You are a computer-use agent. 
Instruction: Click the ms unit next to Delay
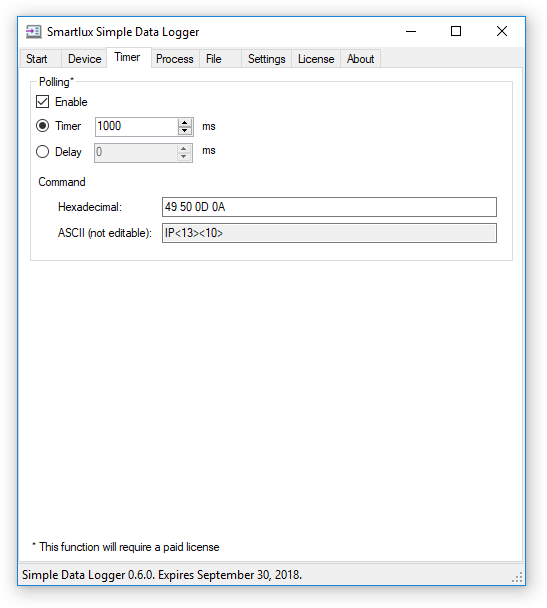(x=209, y=150)
